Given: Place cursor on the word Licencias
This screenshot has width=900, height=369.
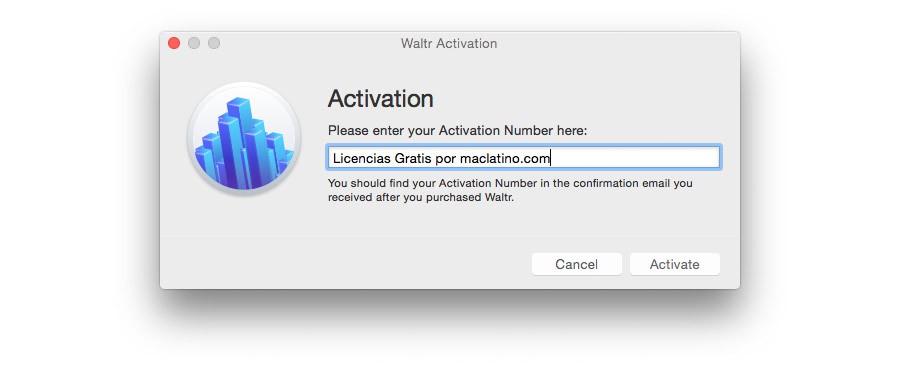Looking at the screenshot, I should click(362, 158).
